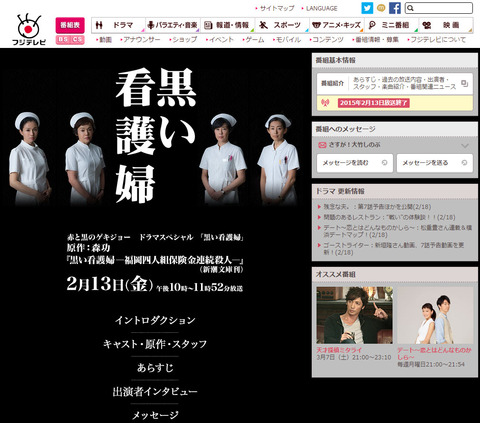Image resolution: width=480 pixels, height=423 pixels.
Task: Click the film camera icon on 映画 tab
Action: point(426,25)
